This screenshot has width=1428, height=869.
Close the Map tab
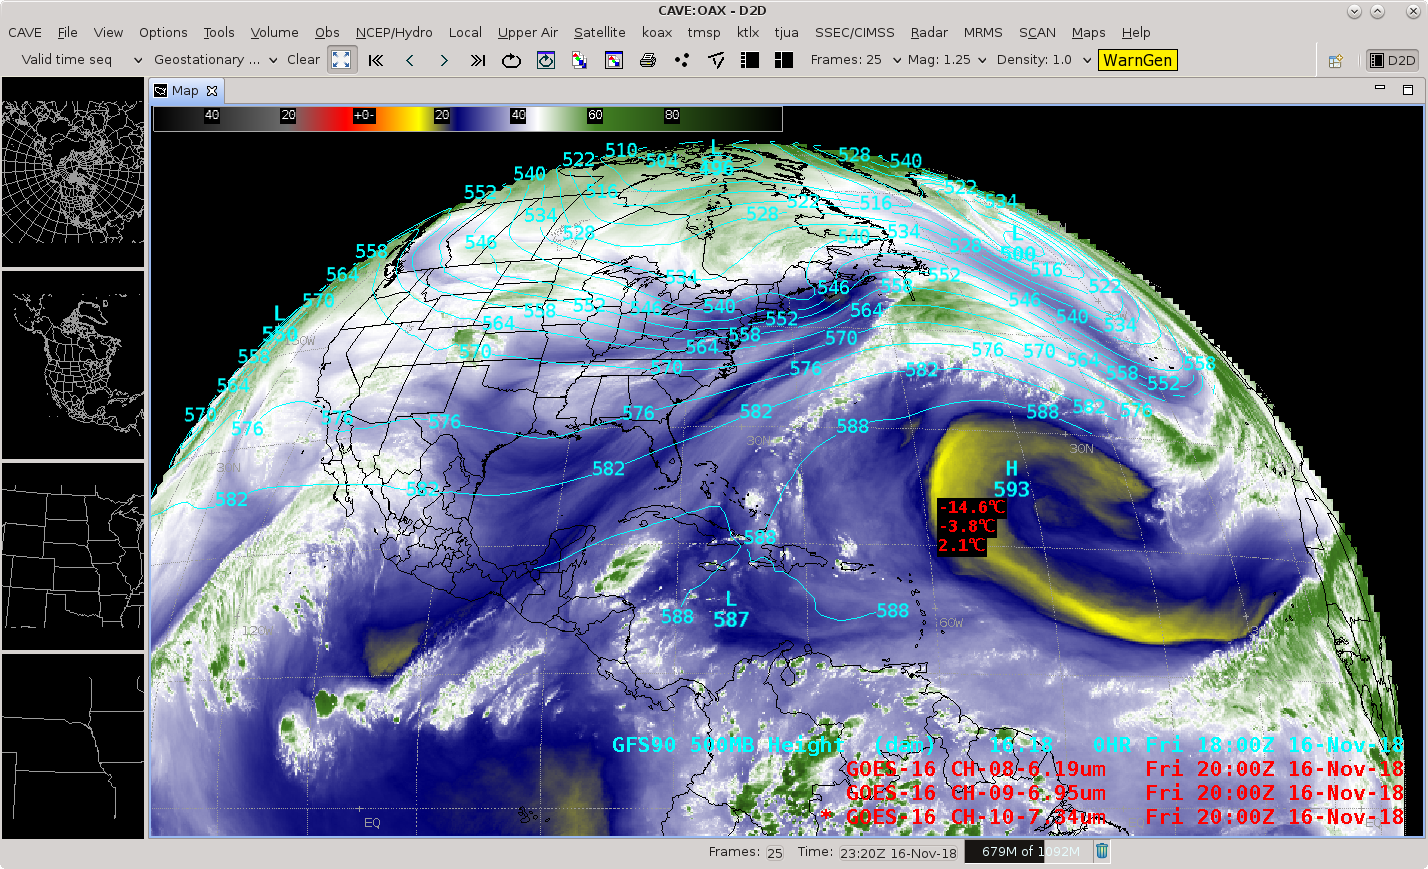(212, 91)
